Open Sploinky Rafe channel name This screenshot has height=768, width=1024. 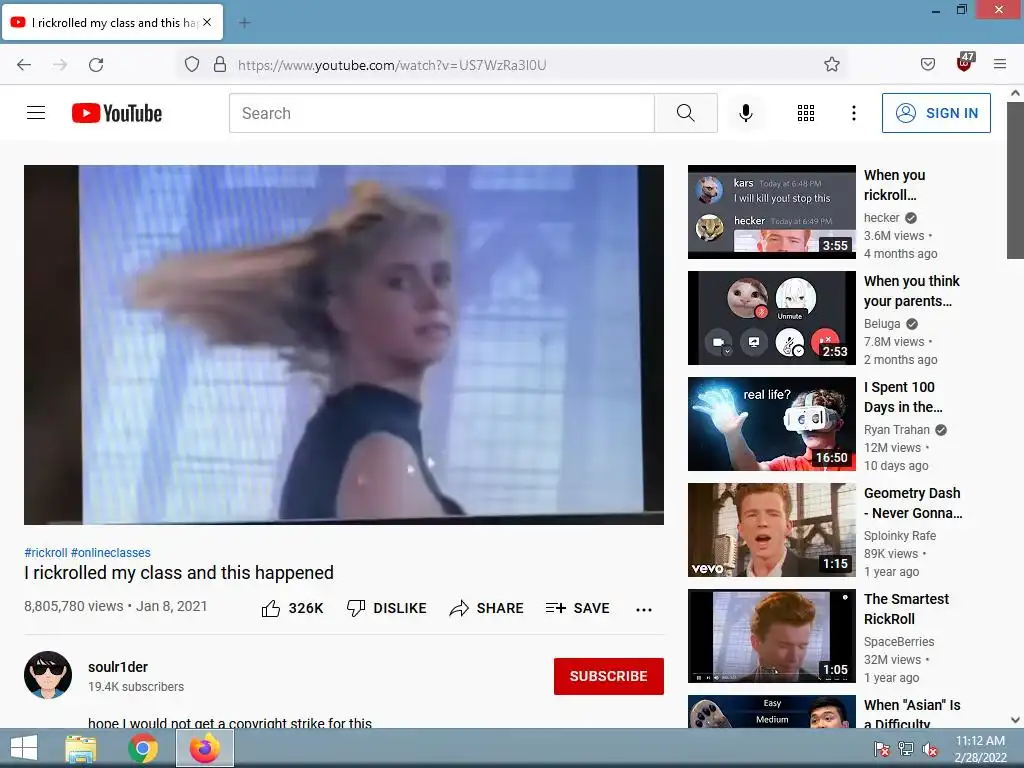click(900, 536)
